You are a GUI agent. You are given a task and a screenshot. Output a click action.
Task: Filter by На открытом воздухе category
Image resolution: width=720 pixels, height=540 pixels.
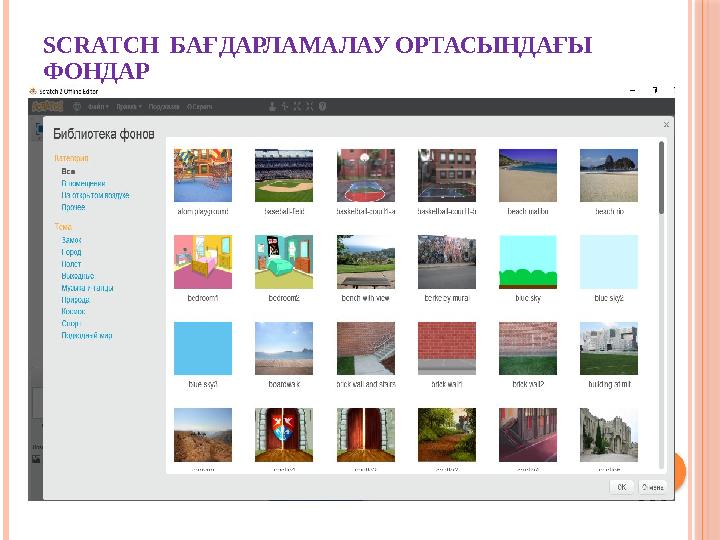pyautogui.click(x=96, y=195)
